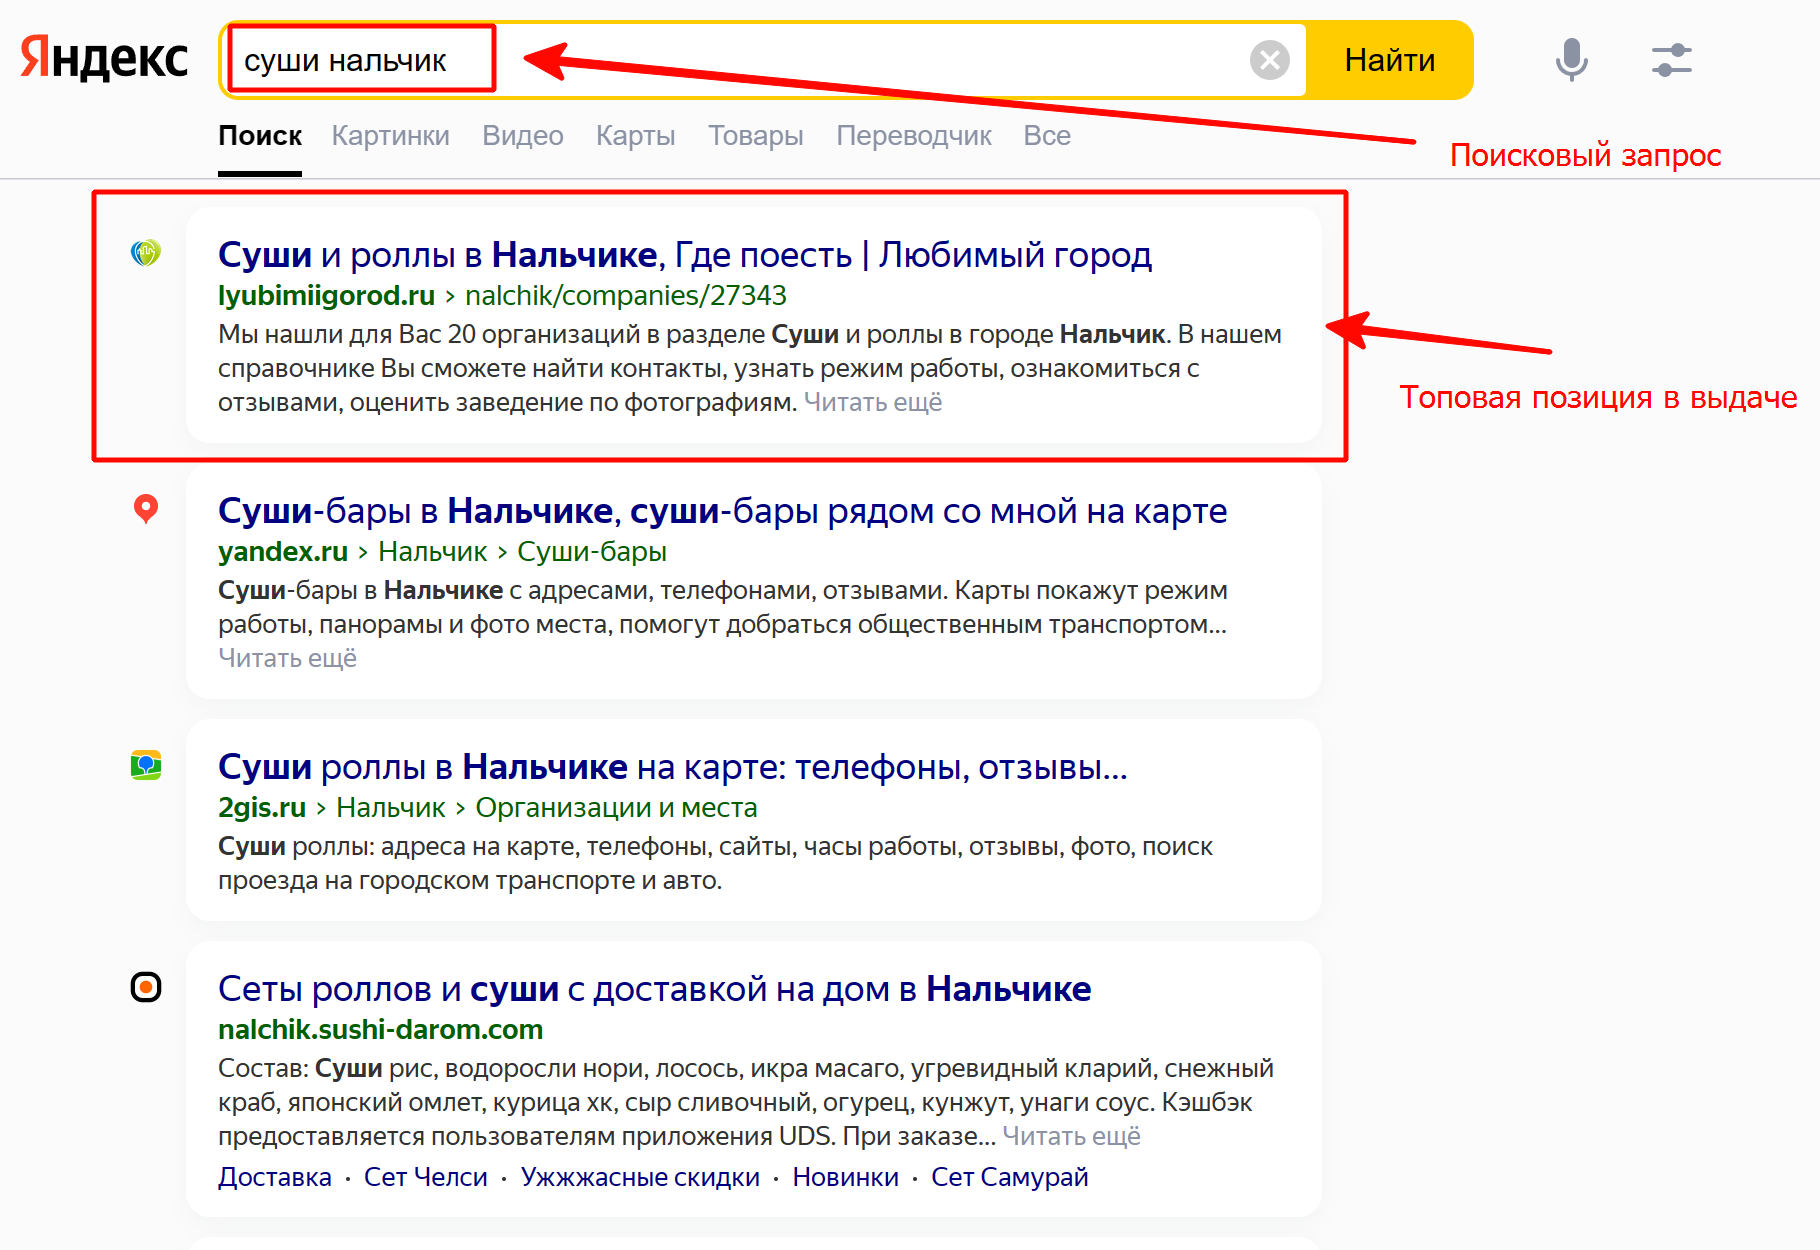Open nalchik.sushi-darom.com link
1820x1250 pixels.
pos(380,1030)
